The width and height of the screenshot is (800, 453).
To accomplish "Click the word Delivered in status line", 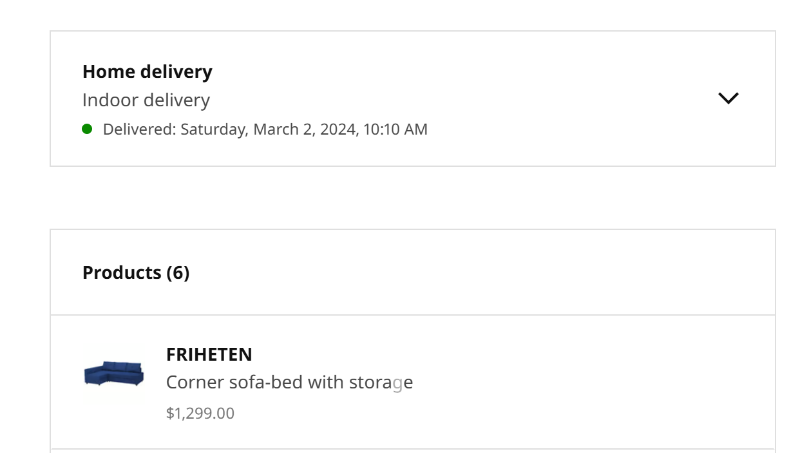I will [138, 129].
